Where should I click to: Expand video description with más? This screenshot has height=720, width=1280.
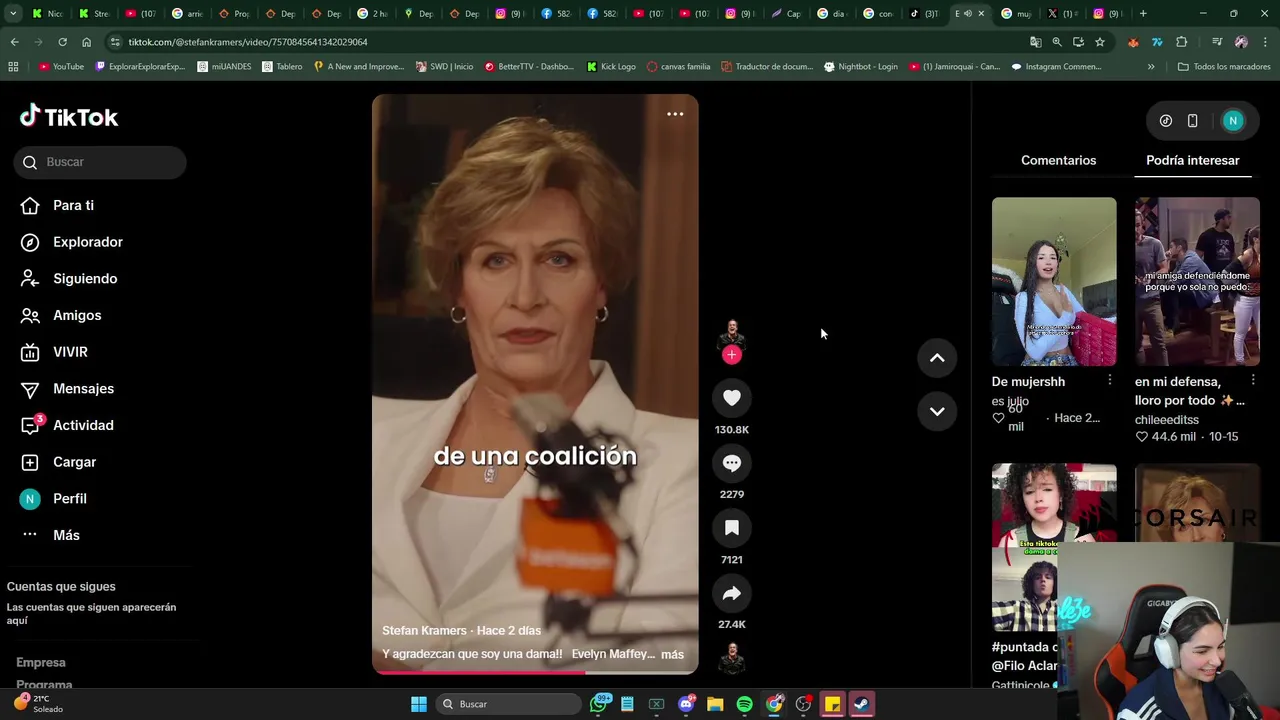click(x=672, y=654)
